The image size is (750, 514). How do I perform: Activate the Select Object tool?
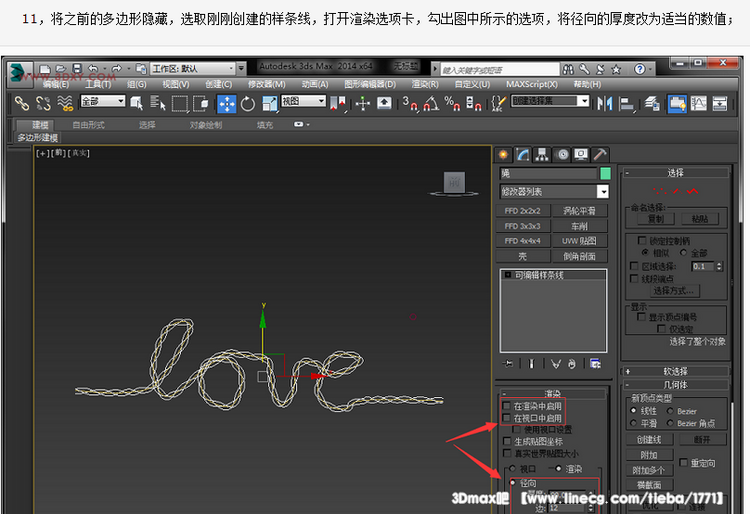136,103
